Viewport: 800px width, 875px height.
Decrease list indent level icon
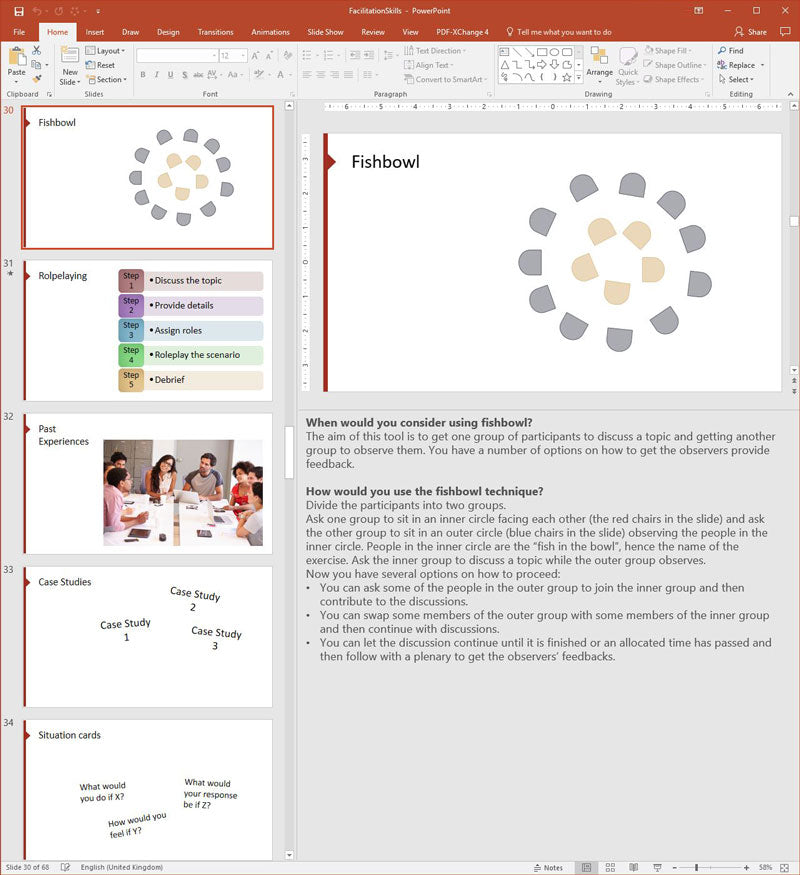355,55
